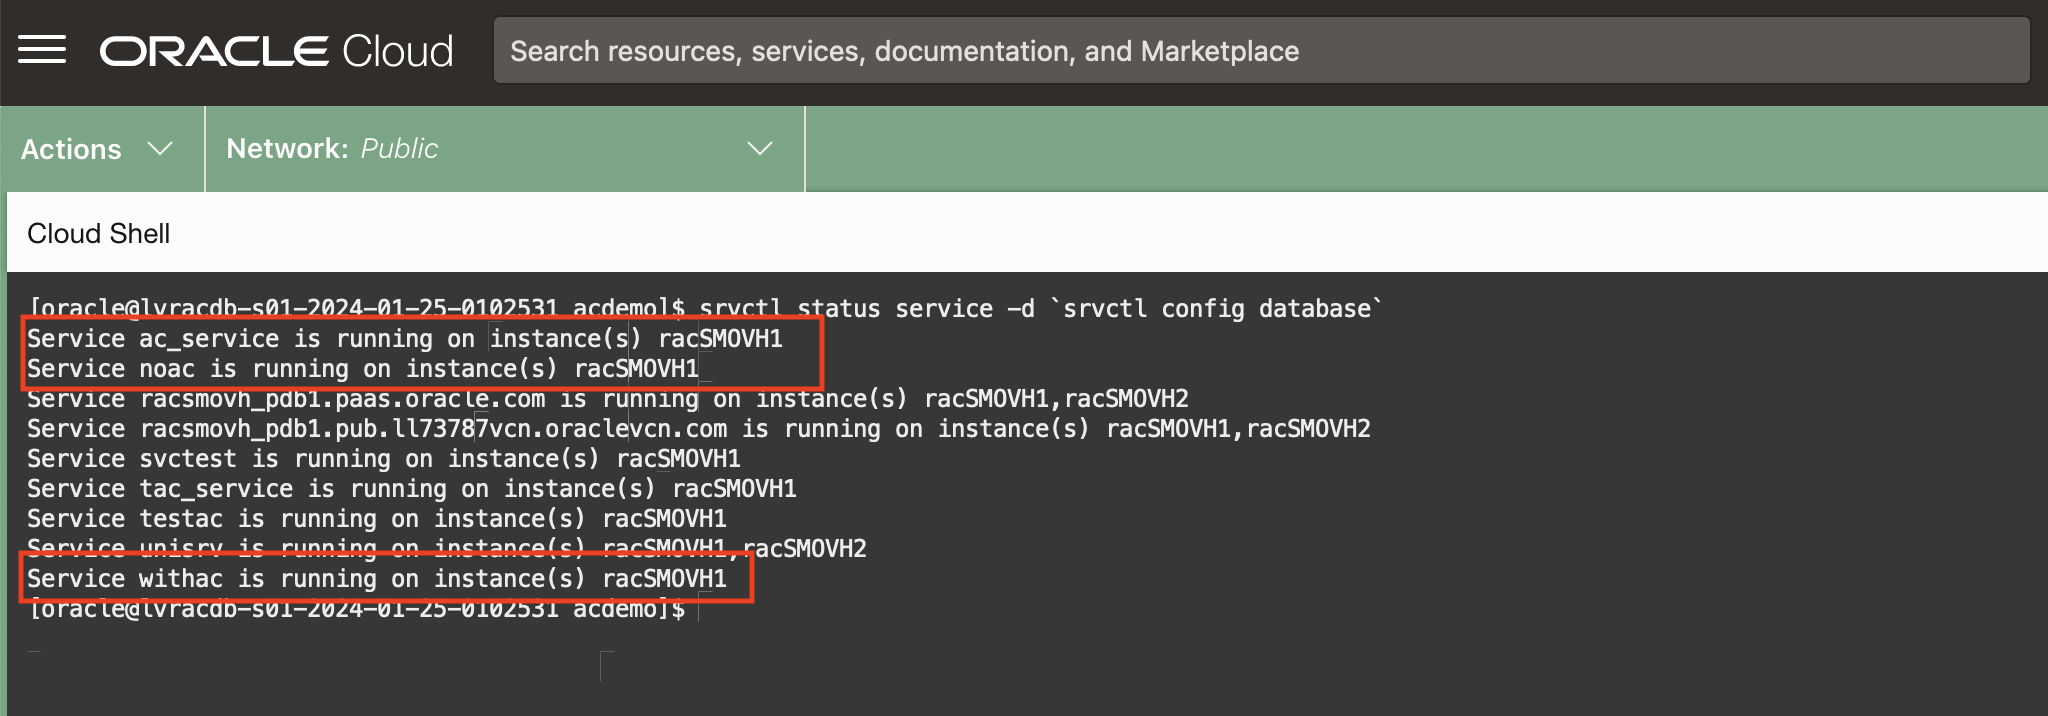The image size is (2048, 716).
Task: Open the Actions menu
Action: 72,149
